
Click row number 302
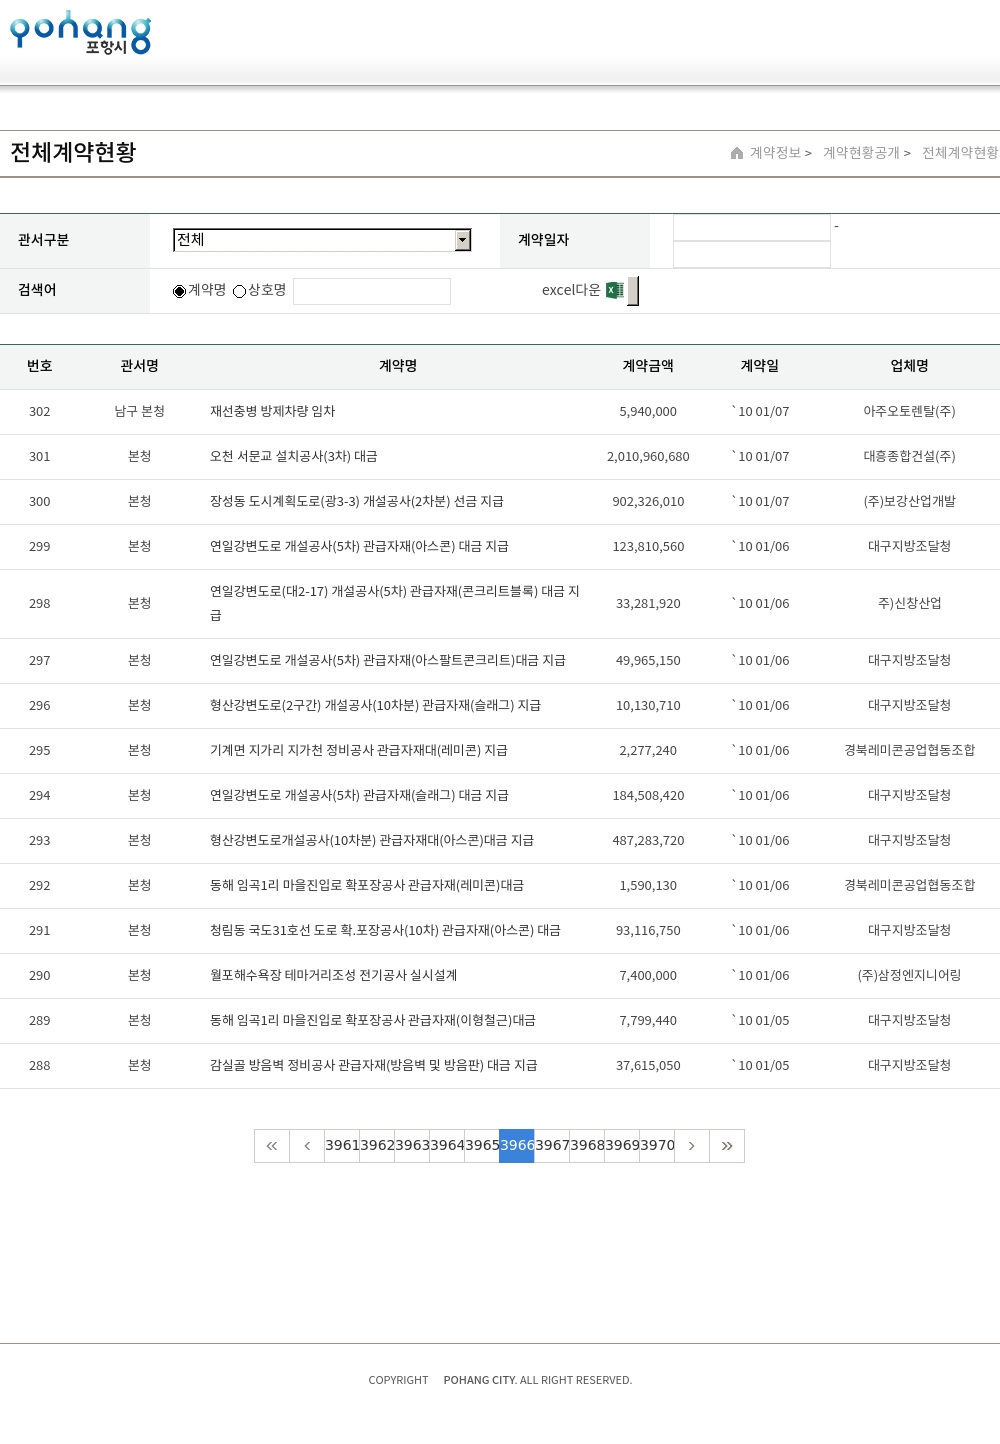40,412
